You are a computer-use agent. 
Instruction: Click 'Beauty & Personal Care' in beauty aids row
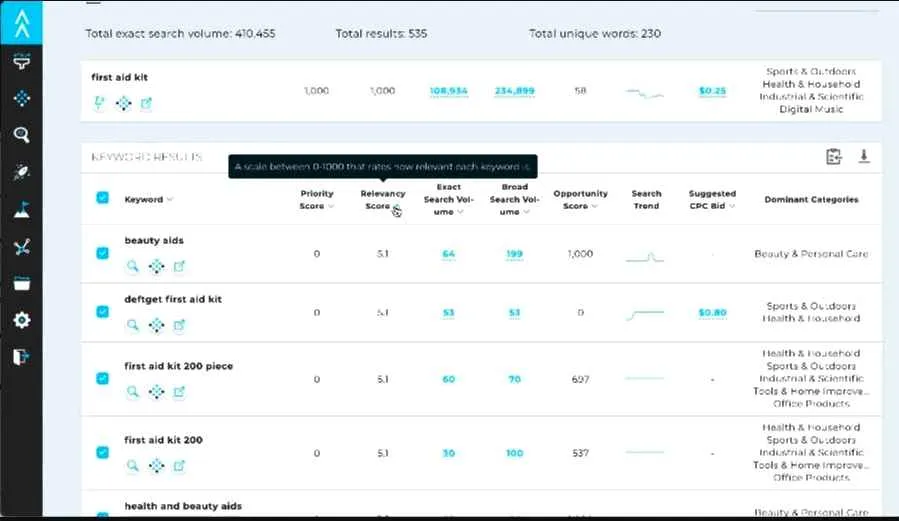tap(811, 254)
